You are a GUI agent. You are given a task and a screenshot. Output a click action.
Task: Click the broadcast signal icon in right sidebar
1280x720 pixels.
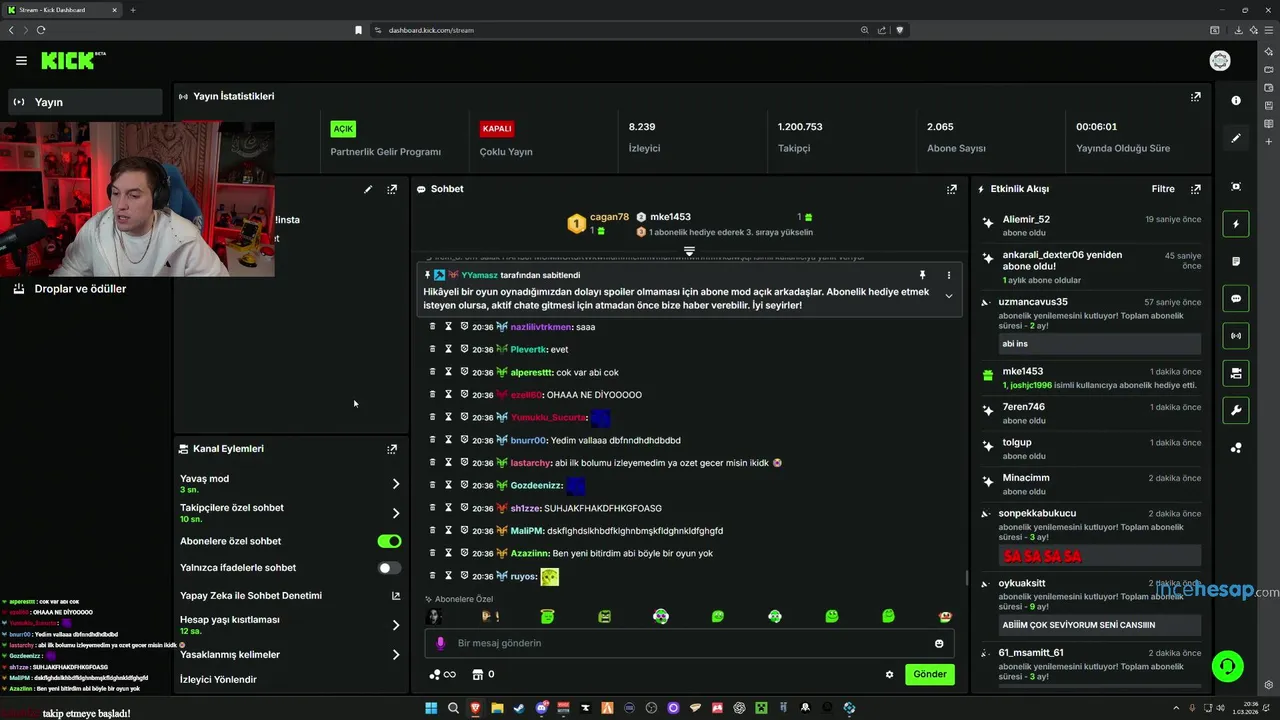(1236, 335)
